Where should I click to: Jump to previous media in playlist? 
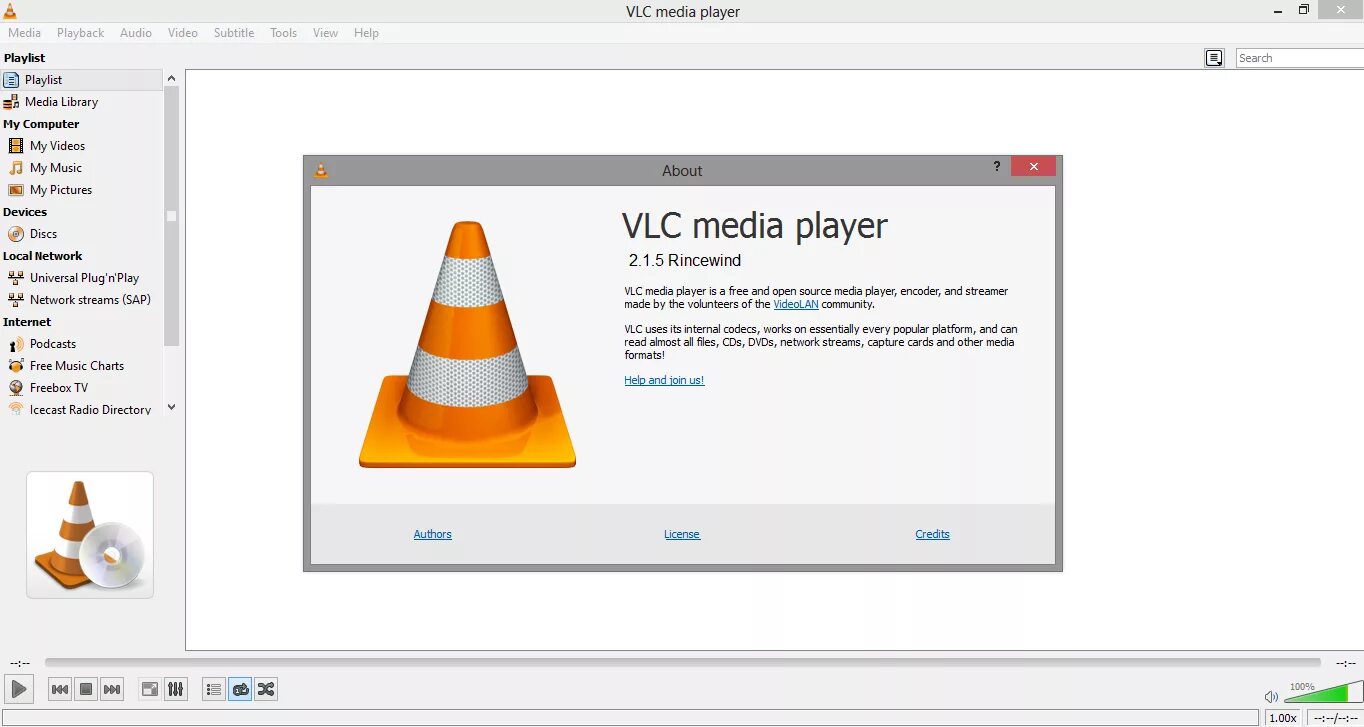tap(60, 689)
